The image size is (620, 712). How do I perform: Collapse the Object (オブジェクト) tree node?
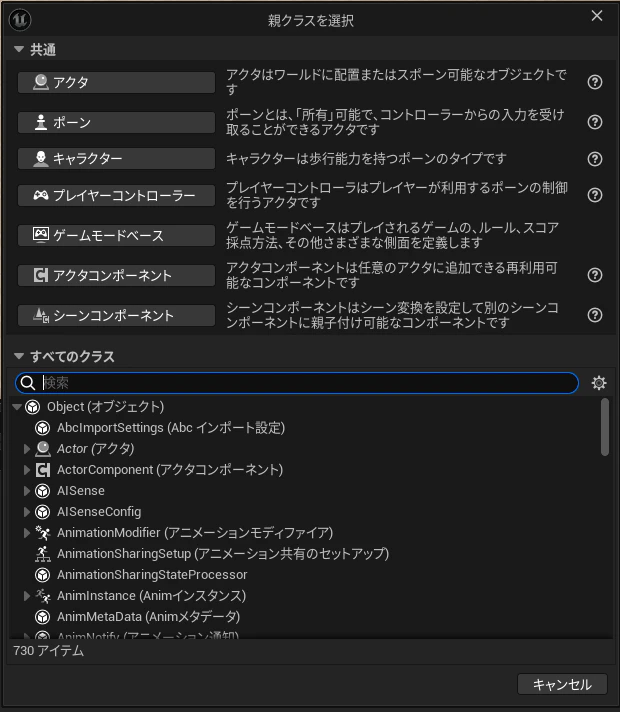coord(17,407)
